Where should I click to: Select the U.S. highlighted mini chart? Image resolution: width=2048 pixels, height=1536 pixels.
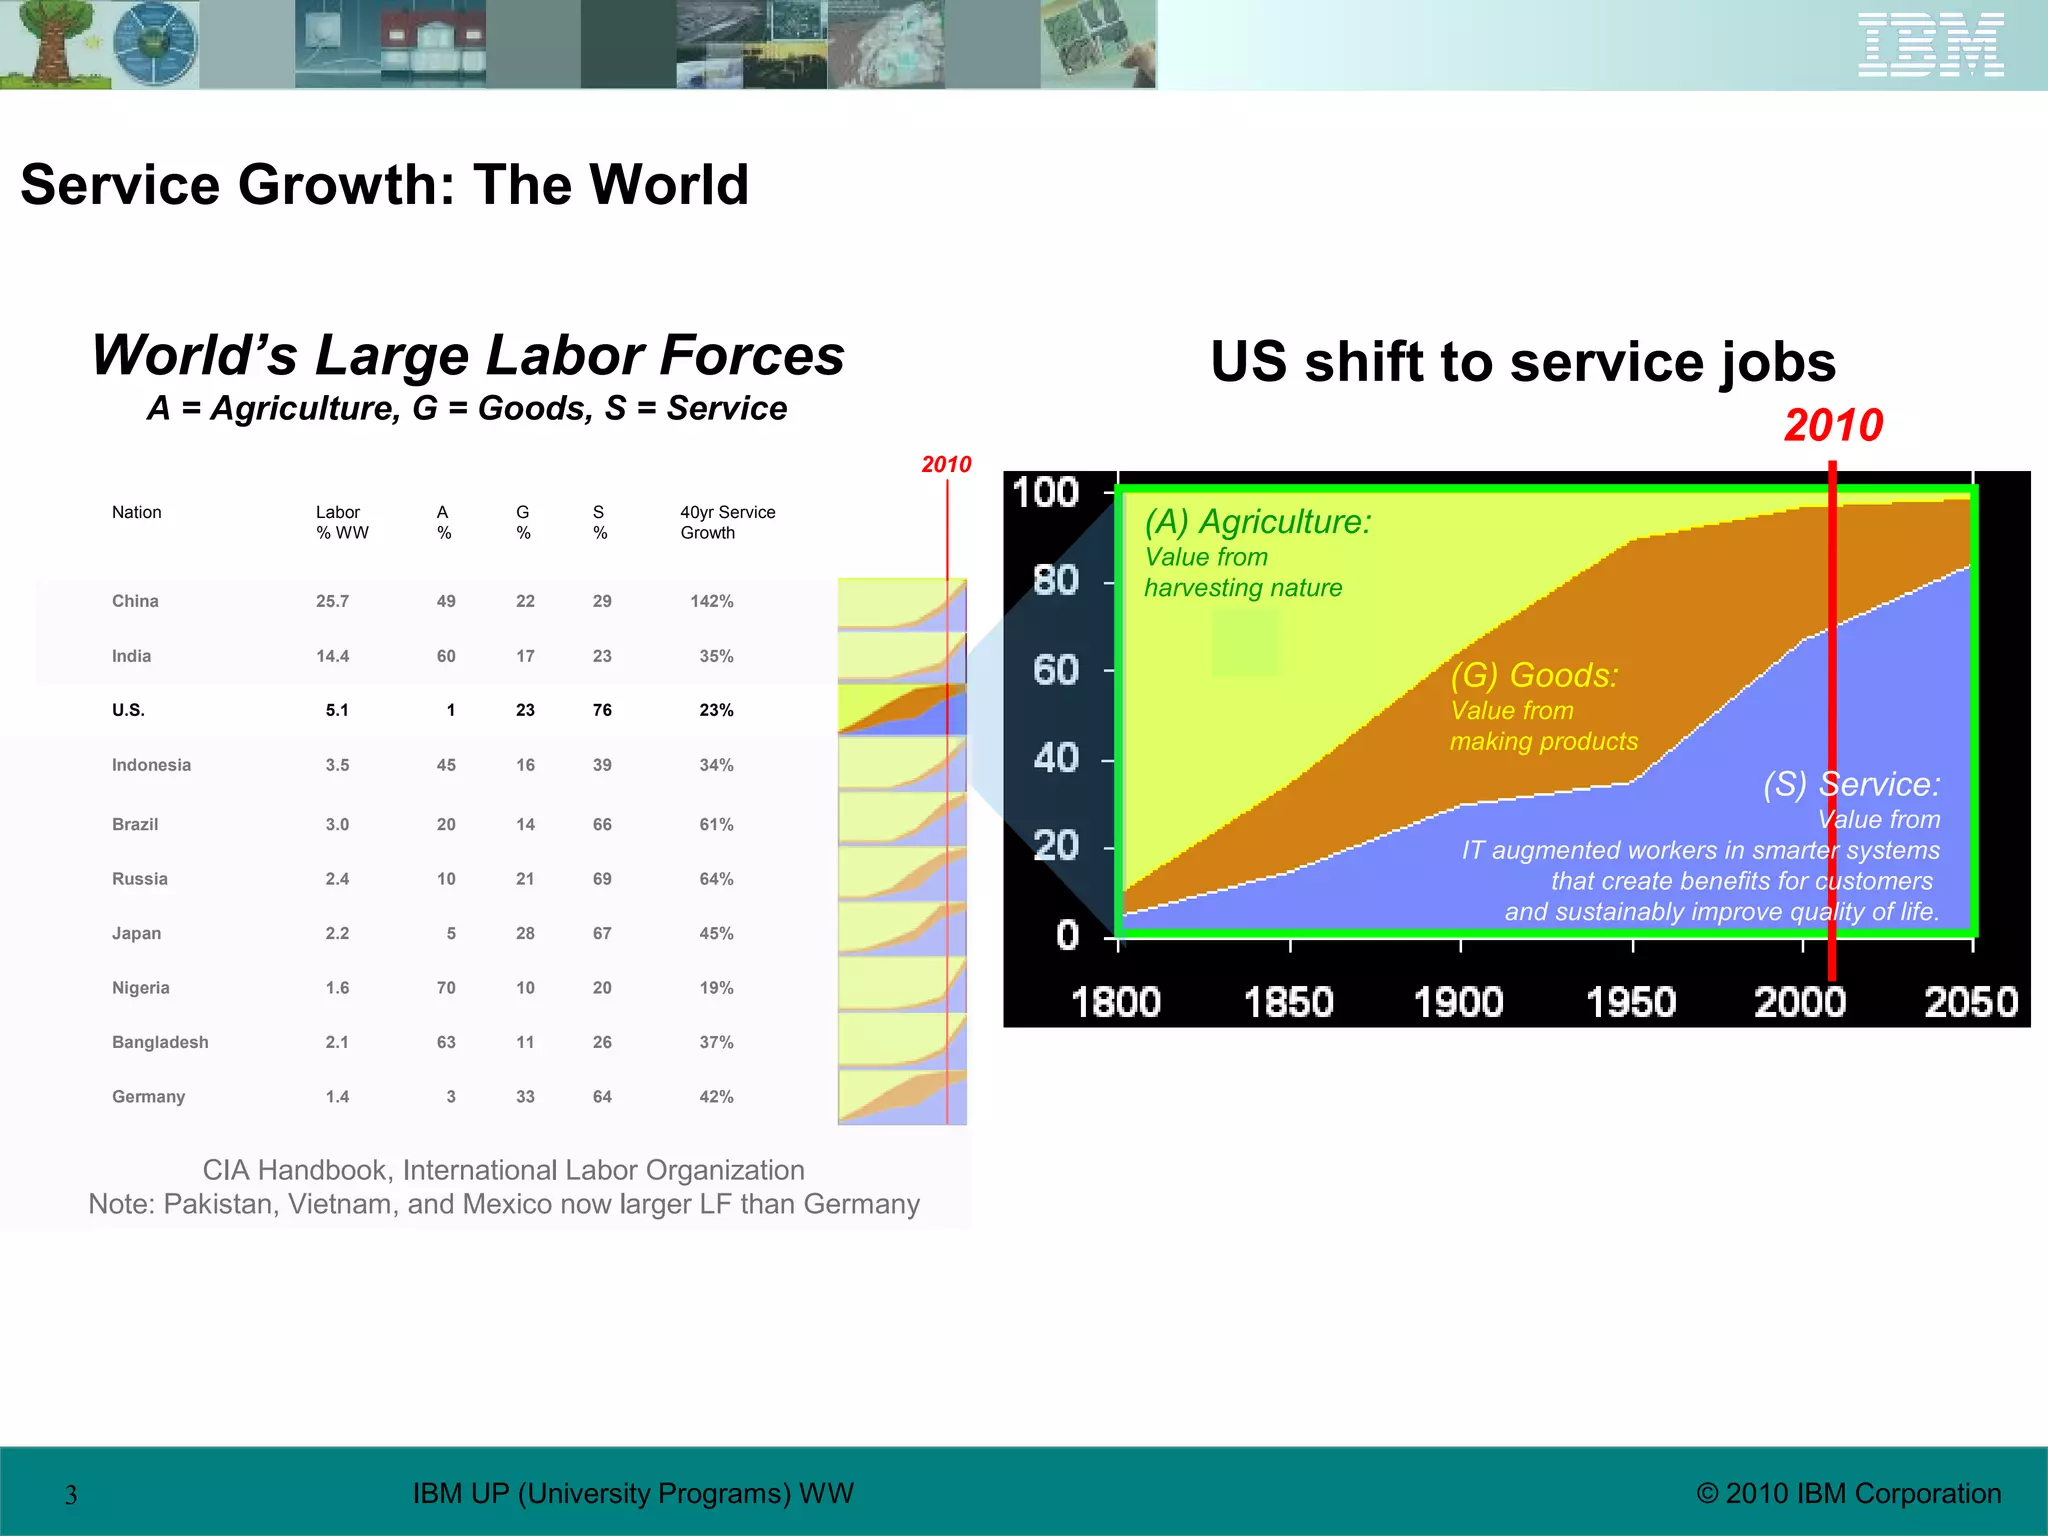tap(901, 710)
